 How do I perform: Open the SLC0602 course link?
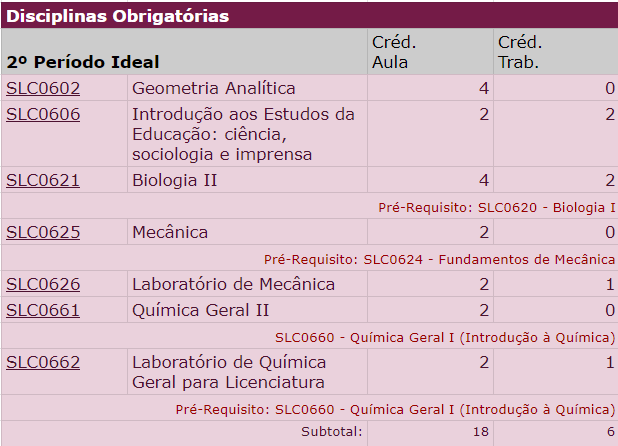tap(43, 88)
